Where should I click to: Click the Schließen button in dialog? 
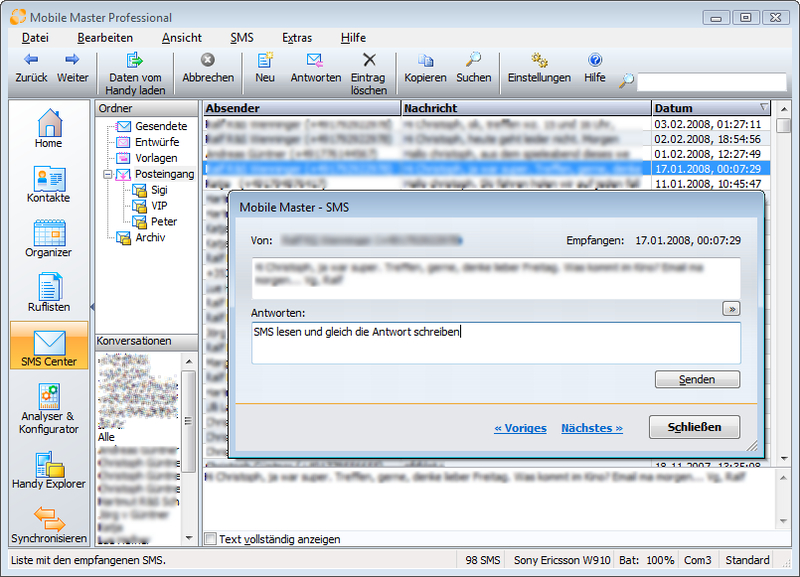click(x=694, y=427)
